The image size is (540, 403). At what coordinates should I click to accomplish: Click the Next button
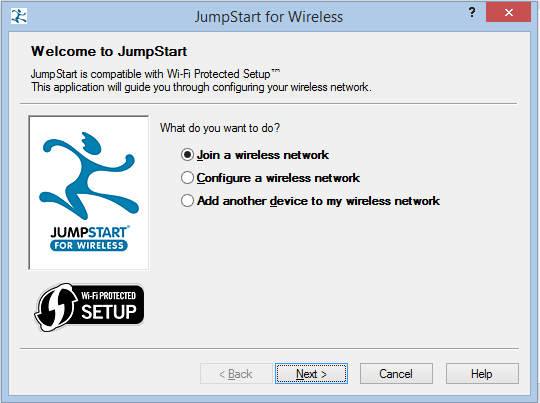(x=311, y=373)
